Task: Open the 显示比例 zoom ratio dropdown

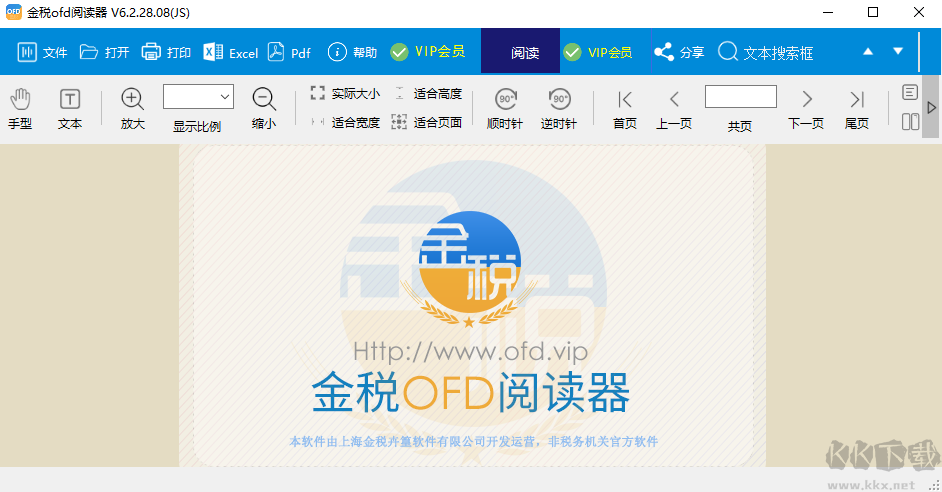Action: [x=198, y=97]
